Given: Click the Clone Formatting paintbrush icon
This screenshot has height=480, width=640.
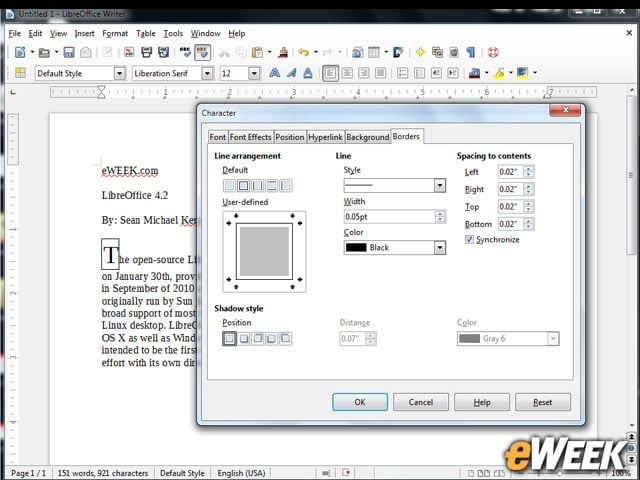Looking at the screenshot, I should [x=282, y=52].
